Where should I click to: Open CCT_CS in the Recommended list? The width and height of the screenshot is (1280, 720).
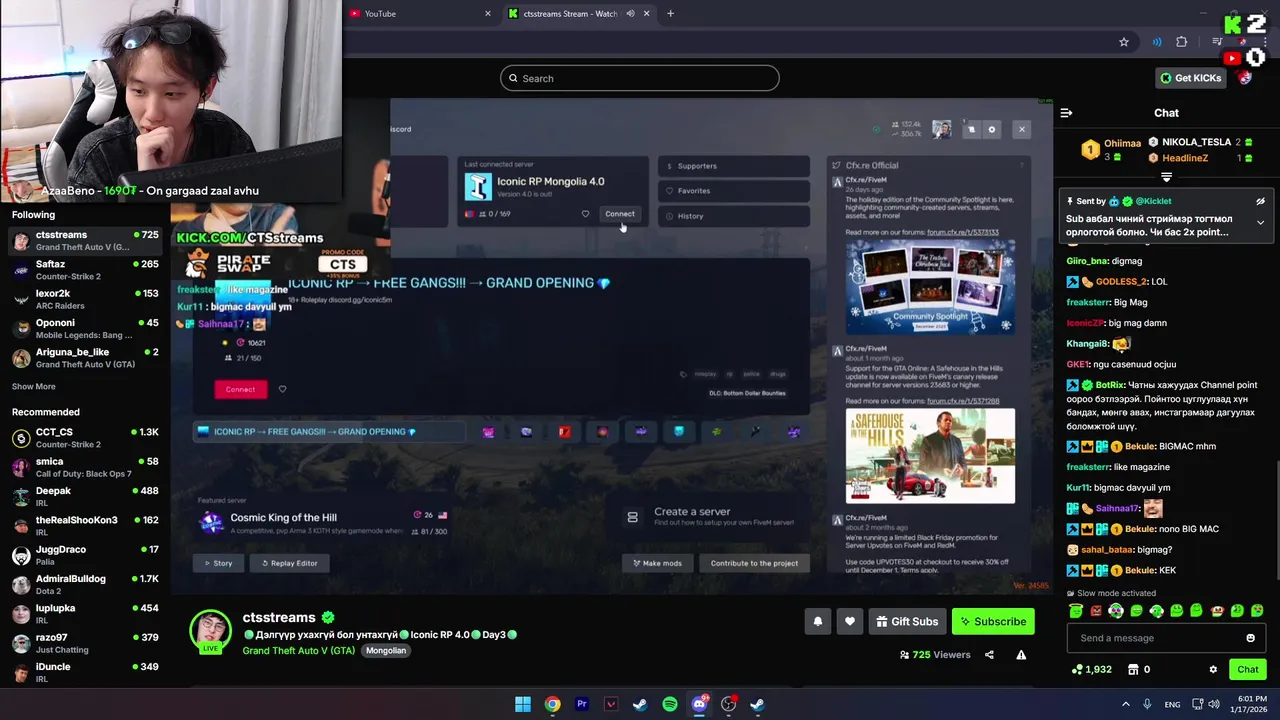(85, 438)
